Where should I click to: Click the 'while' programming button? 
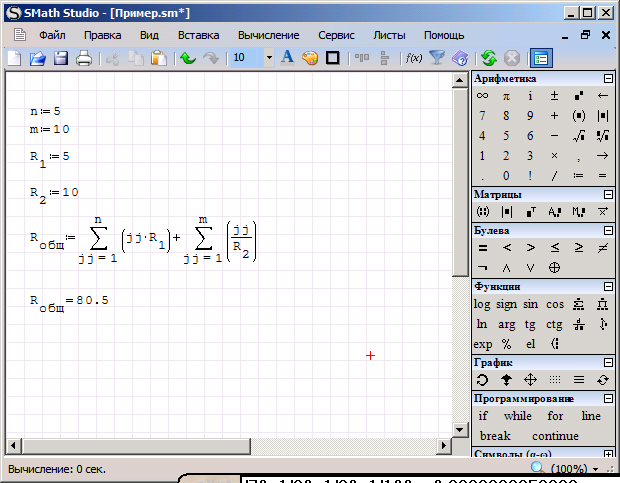click(518, 416)
